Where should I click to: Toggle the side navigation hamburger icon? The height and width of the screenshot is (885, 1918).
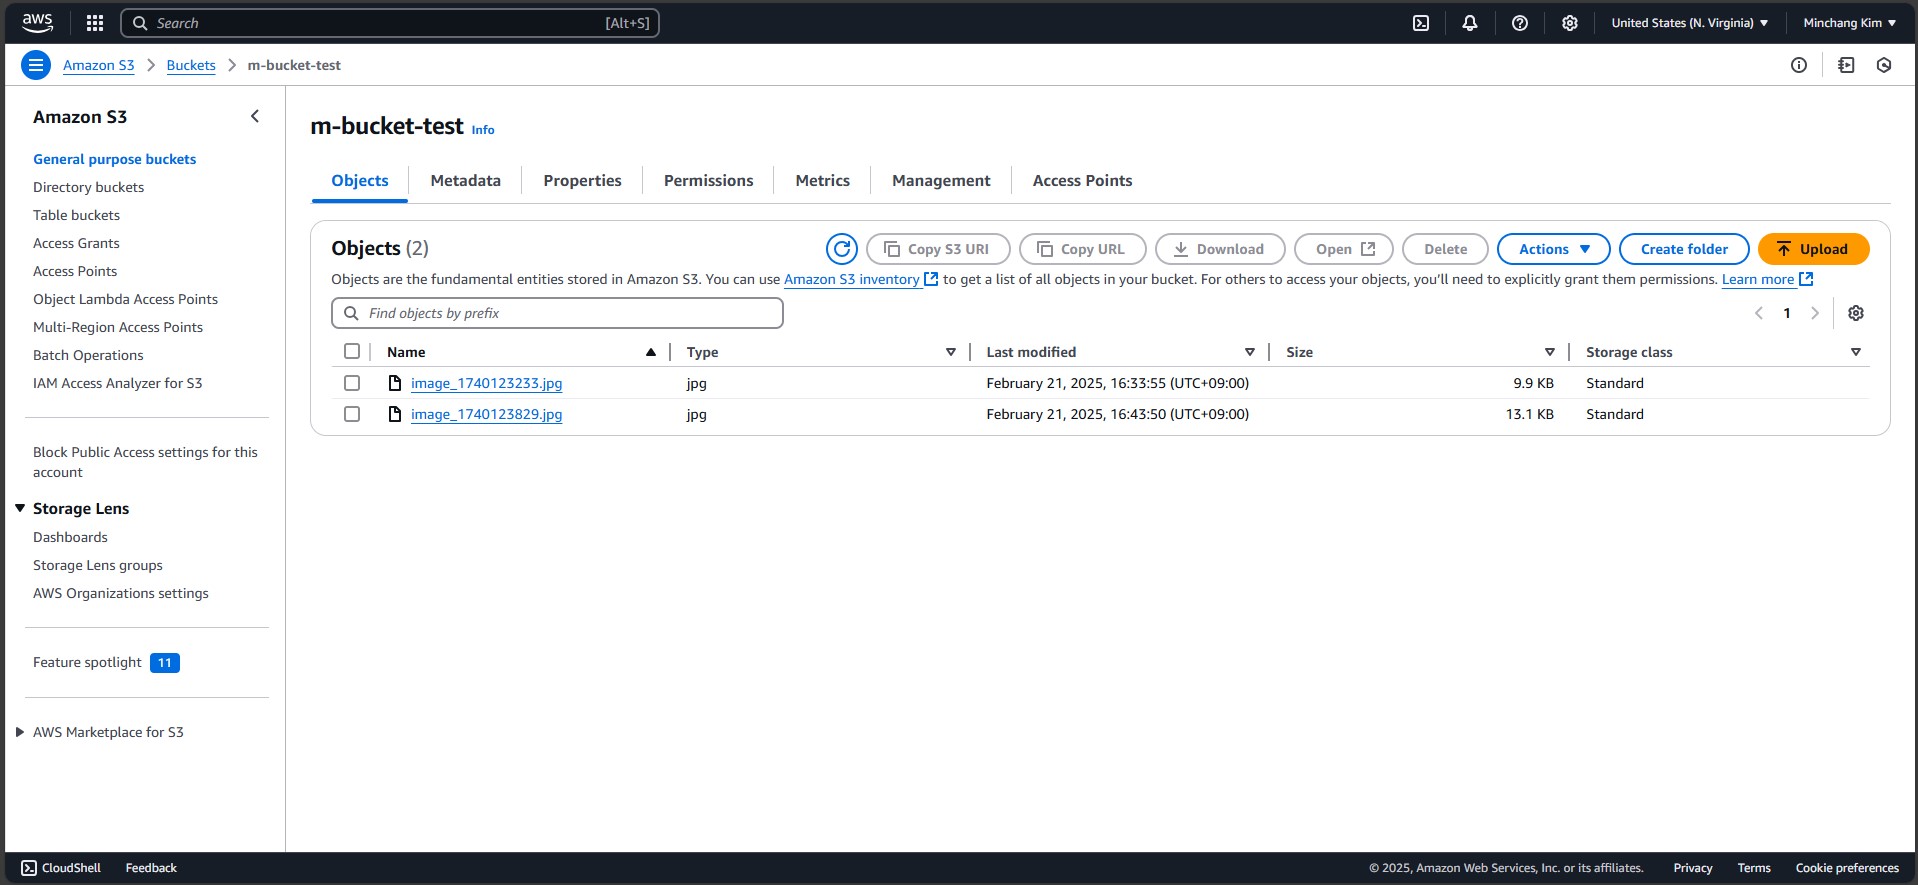(x=36, y=65)
